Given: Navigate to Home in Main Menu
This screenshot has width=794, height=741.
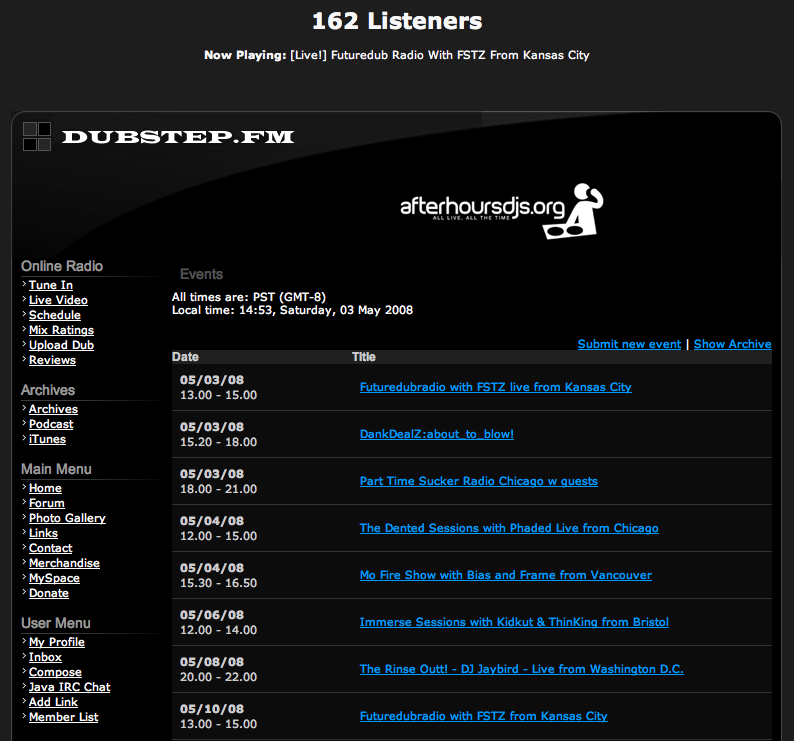Looking at the screenshot, I should pos(45,488).
